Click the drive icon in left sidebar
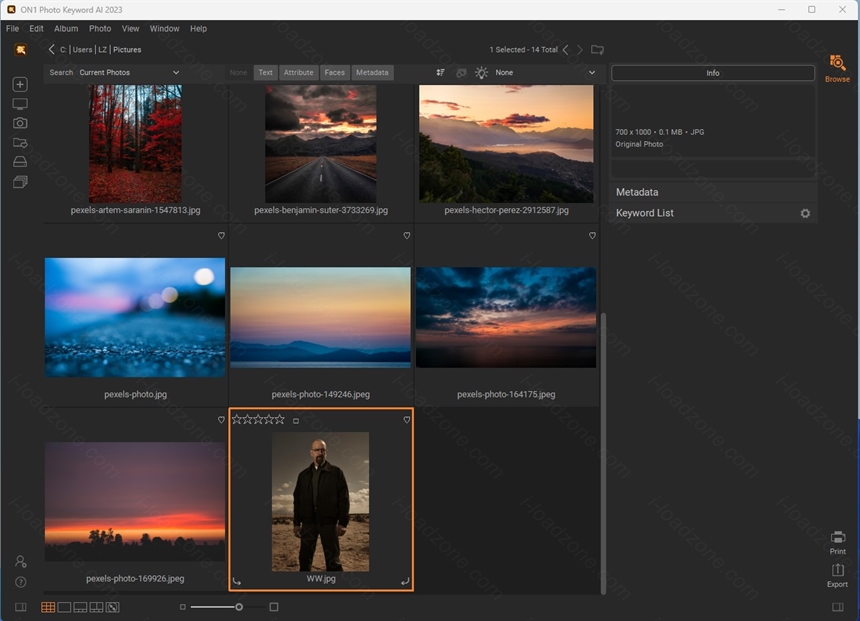This screenshot has width=860, height=621. coord(20,162)
